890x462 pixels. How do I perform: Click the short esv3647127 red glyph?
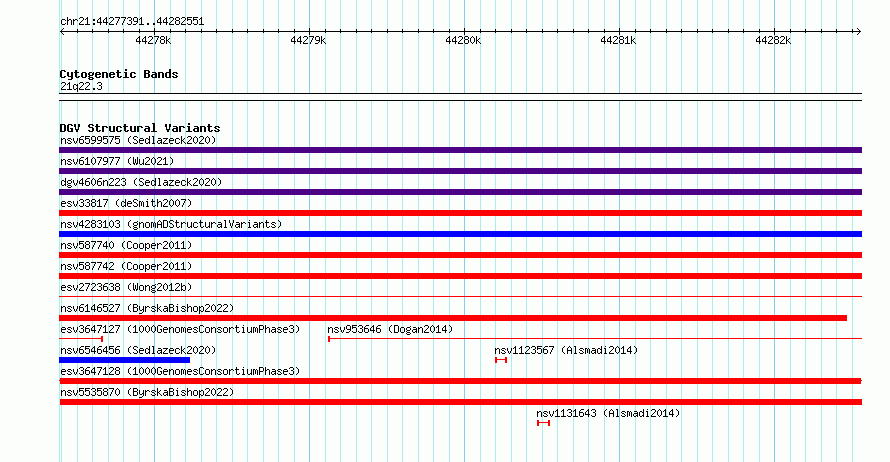coord(81,339)
